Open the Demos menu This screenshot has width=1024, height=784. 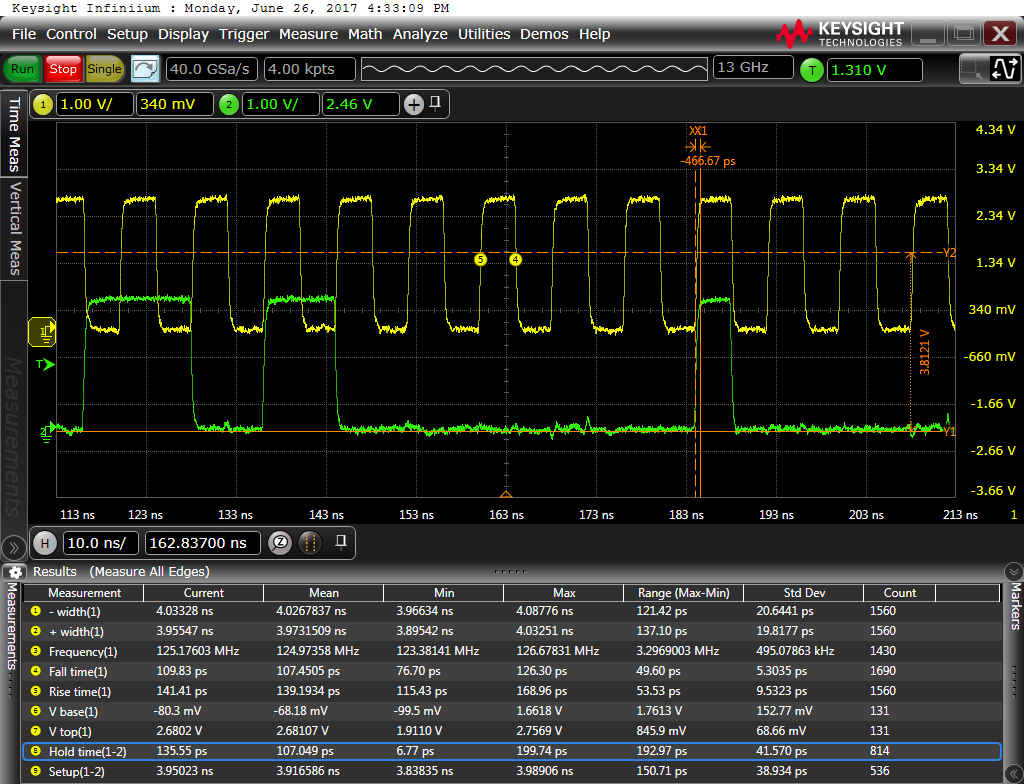pyautogui.click(x=544, y=34)
